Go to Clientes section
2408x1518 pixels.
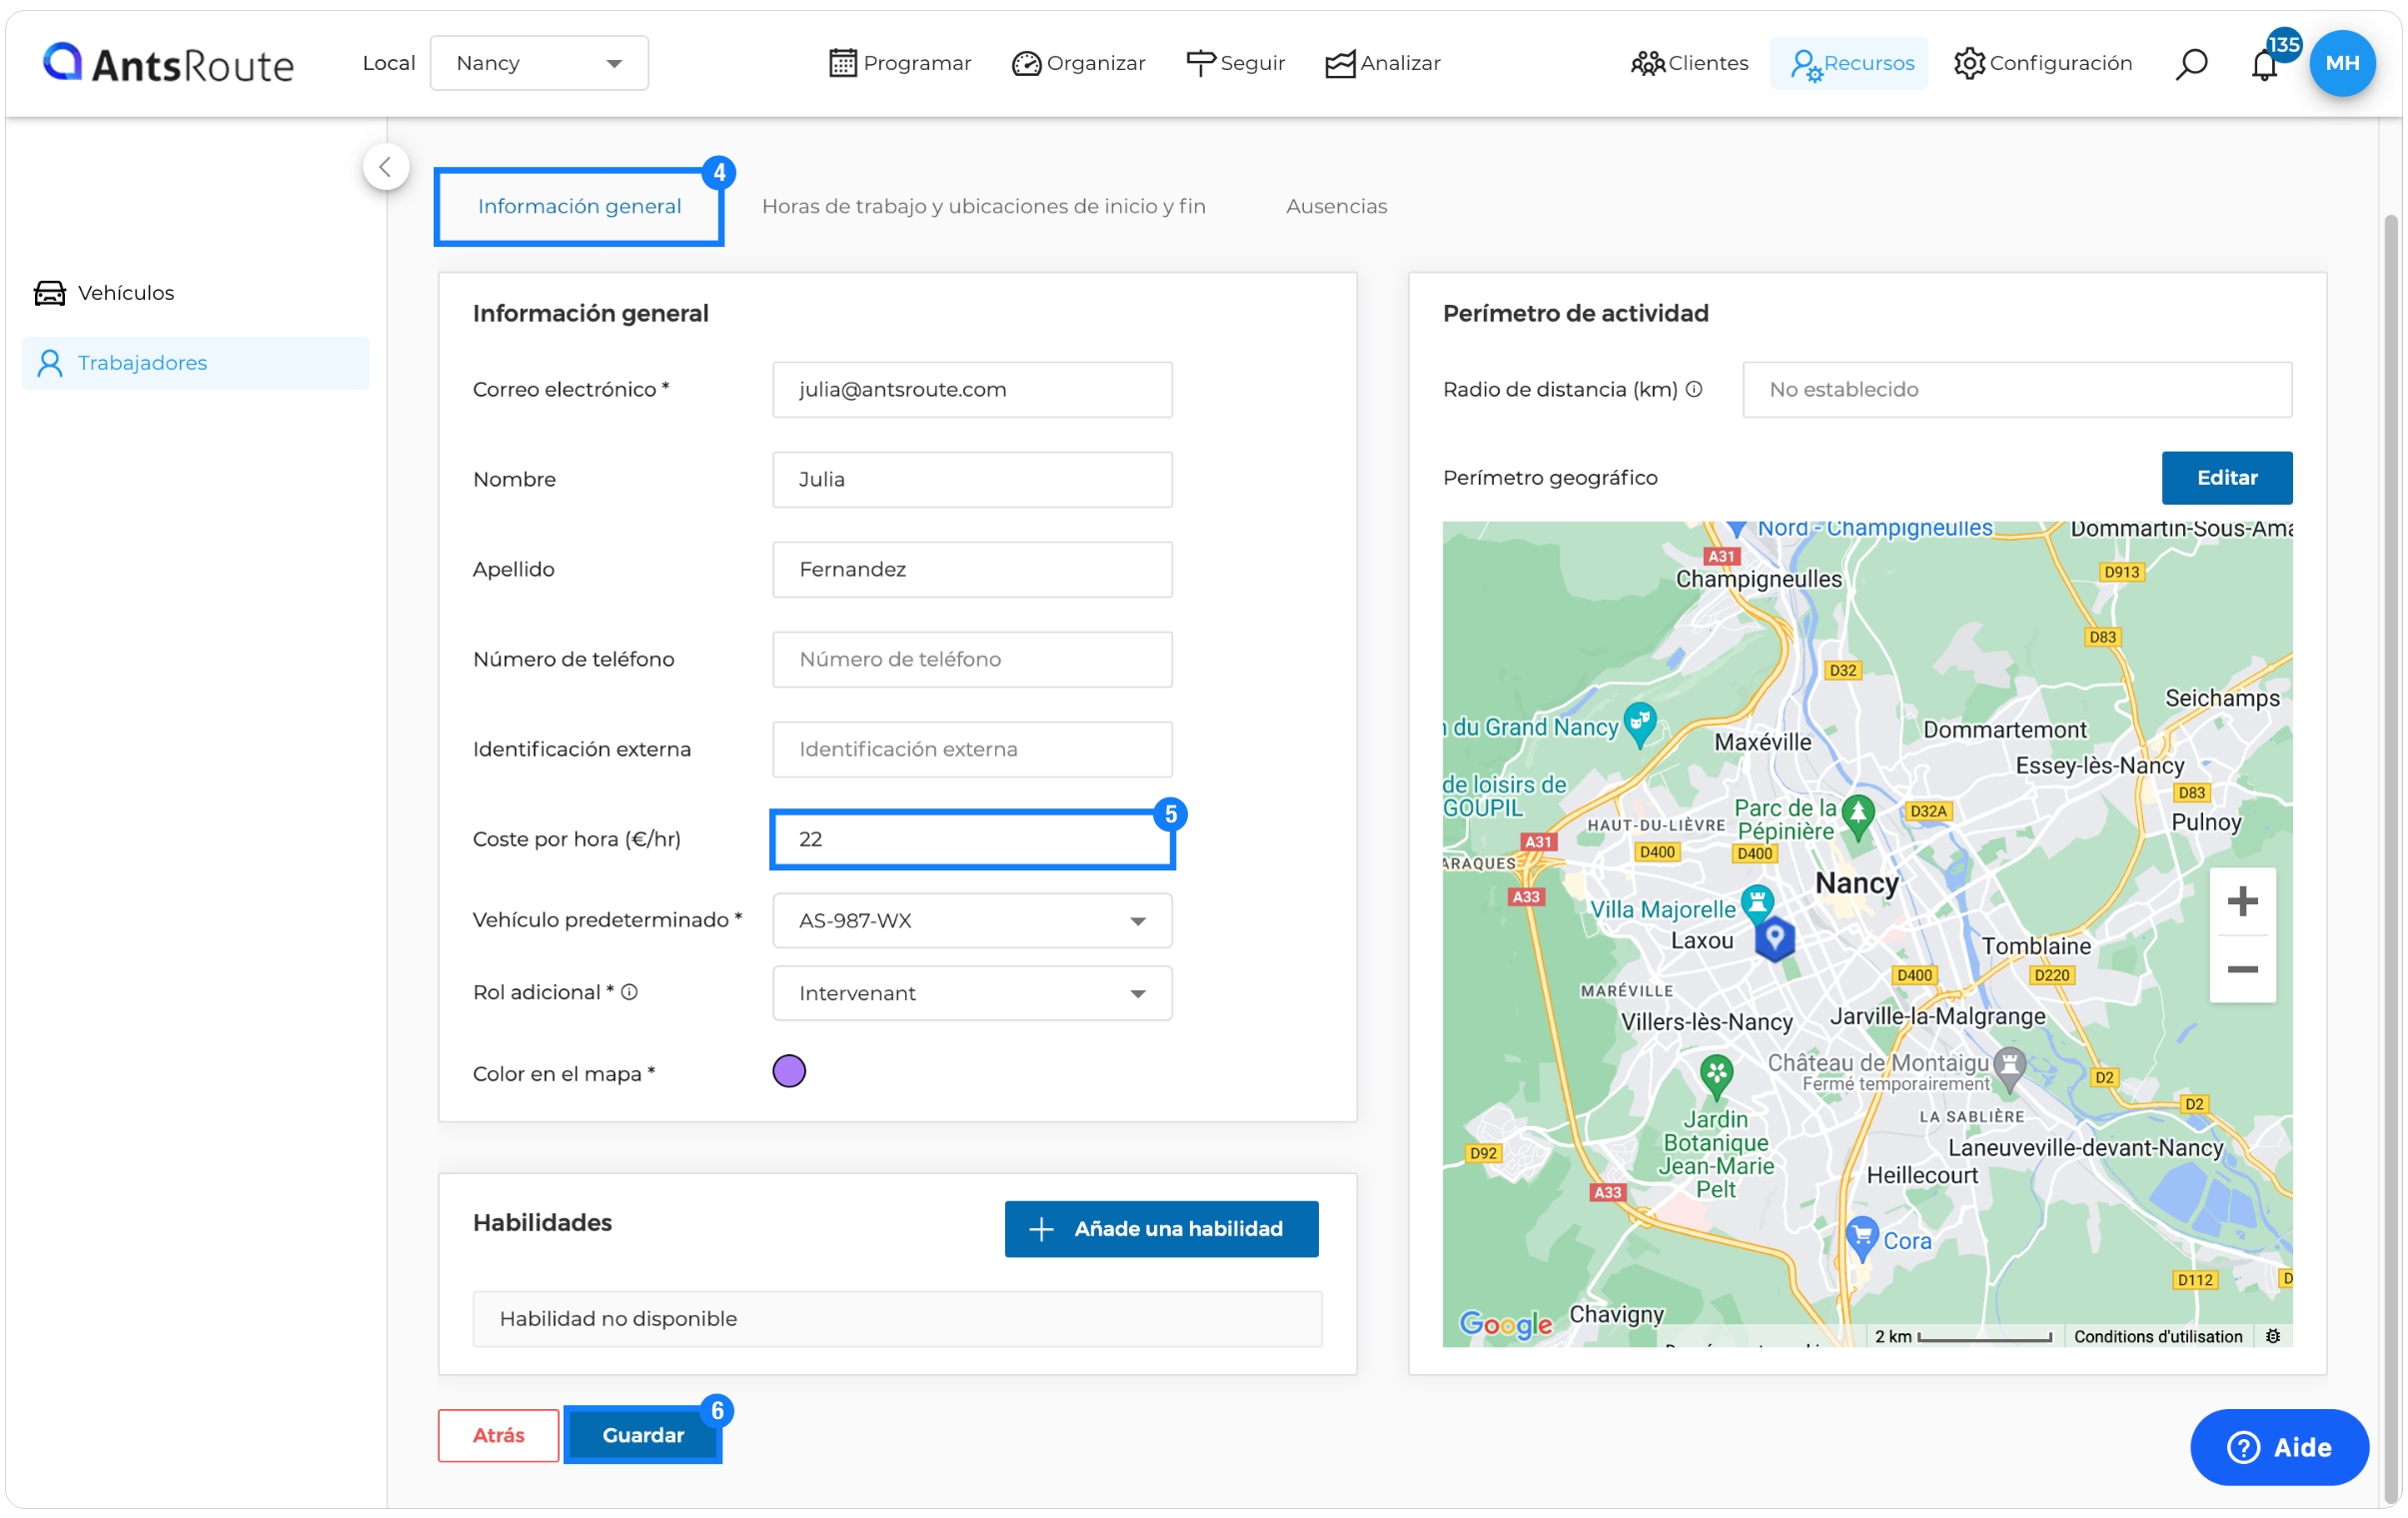pos(1689,63)
